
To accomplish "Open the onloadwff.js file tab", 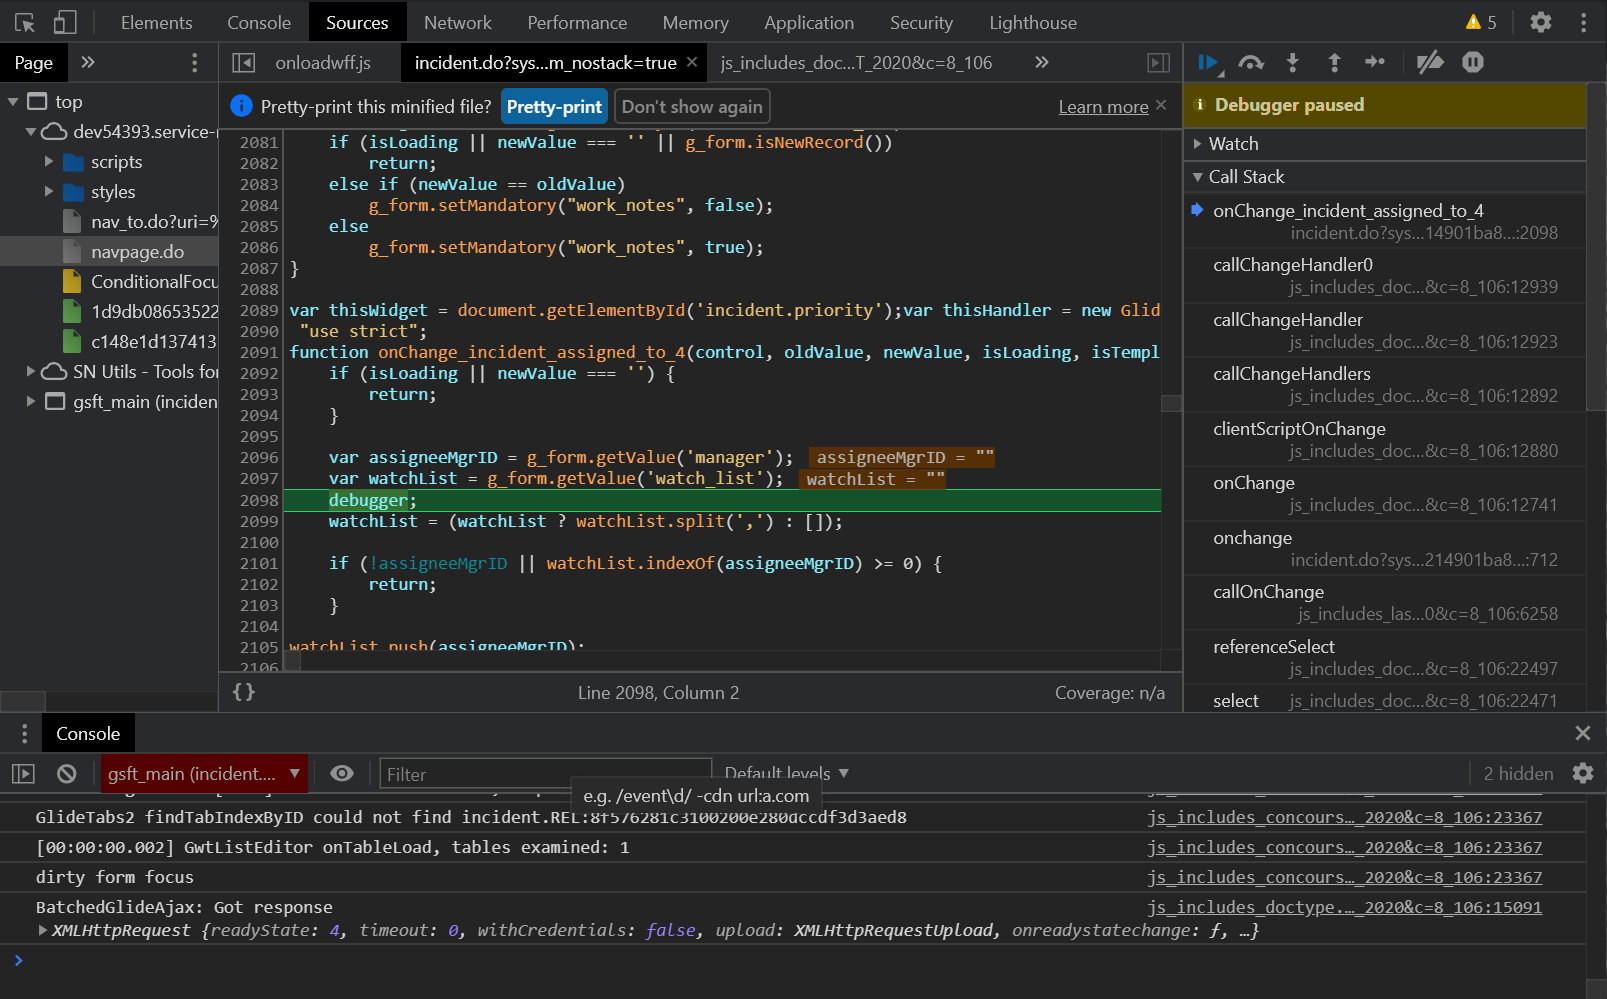I will pos(322,63).
